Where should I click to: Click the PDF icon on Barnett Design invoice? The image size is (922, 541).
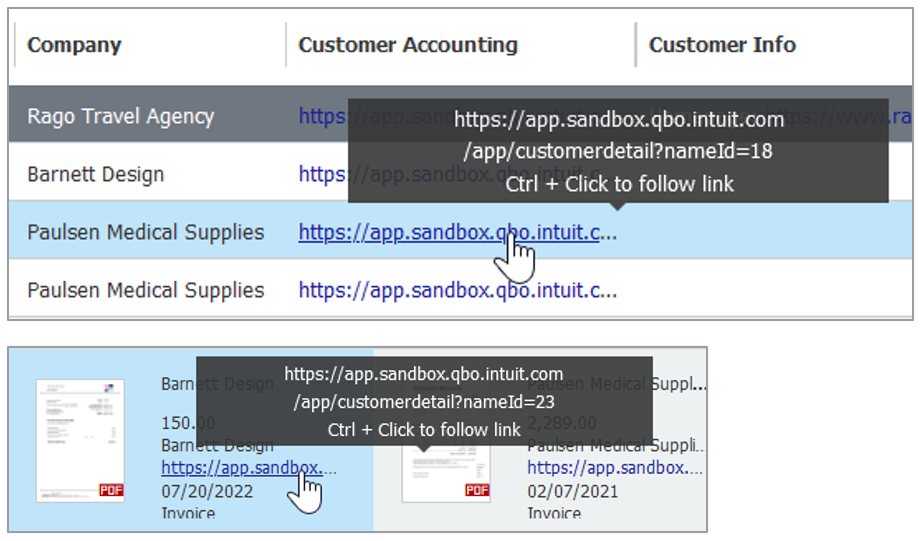111,490
